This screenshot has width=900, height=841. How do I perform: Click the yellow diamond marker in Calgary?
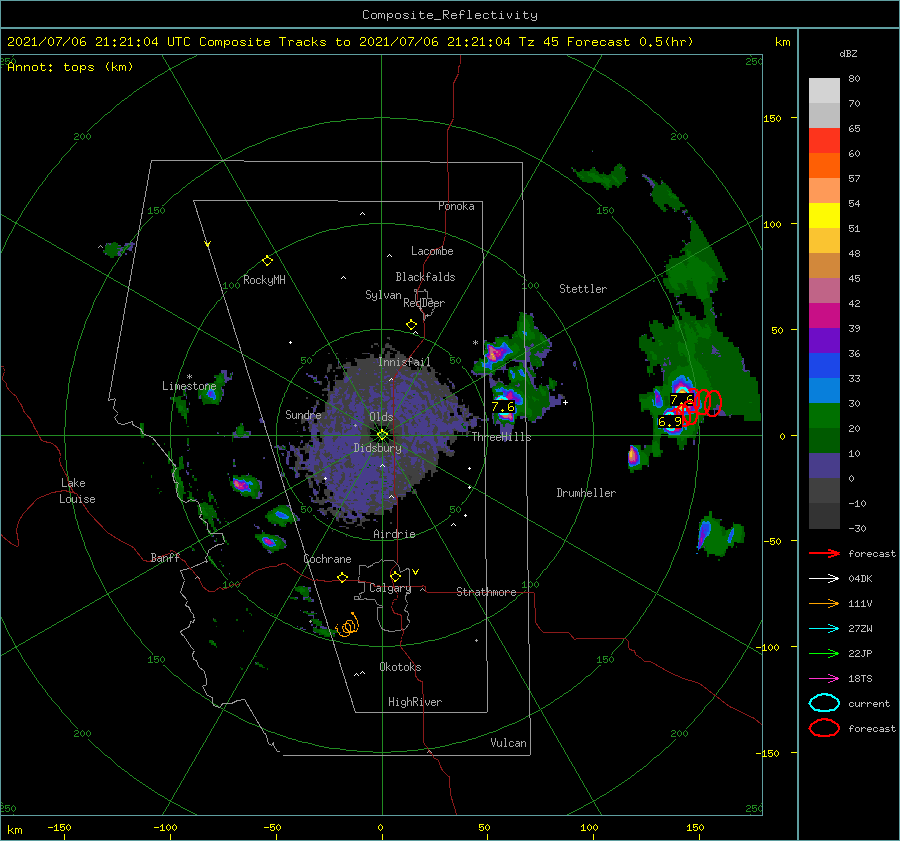coord(395,576)
